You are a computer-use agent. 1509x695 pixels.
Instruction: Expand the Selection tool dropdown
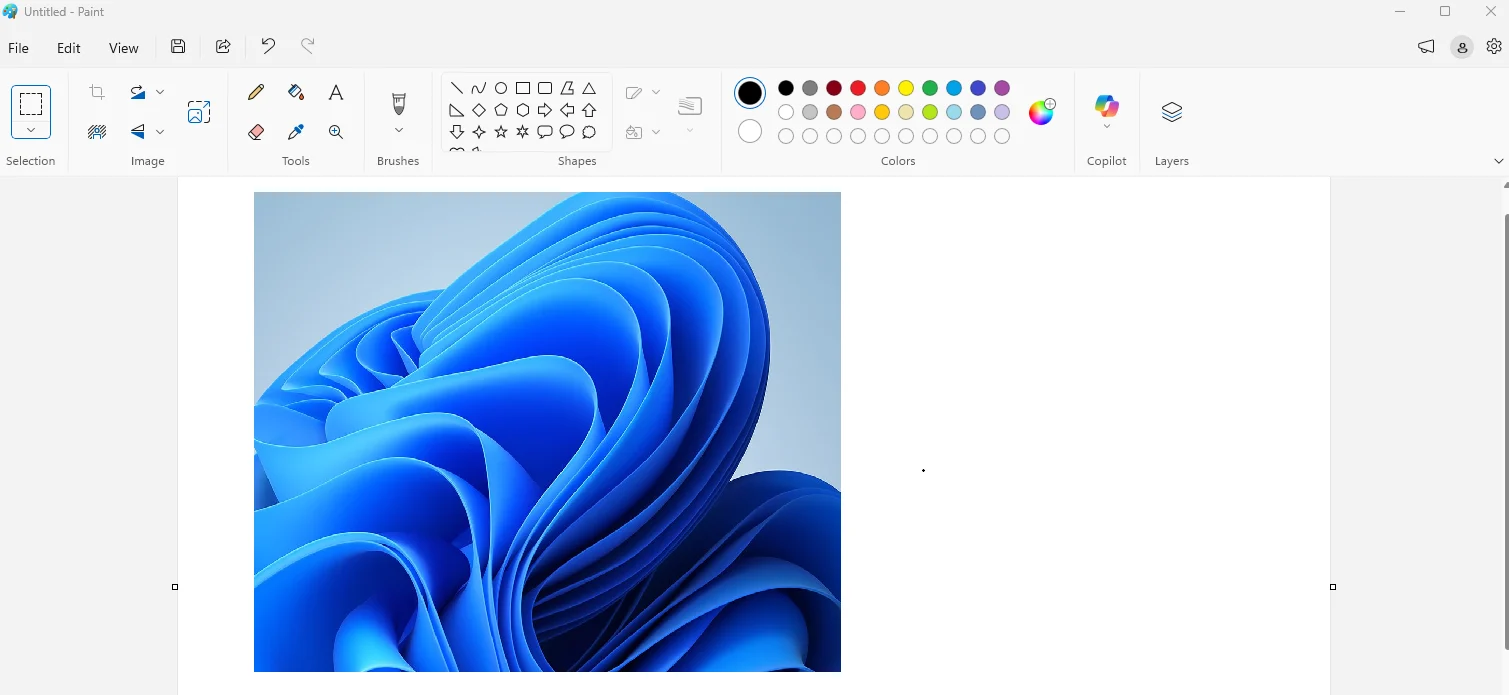pyautogui.click(x=31, y=130)
